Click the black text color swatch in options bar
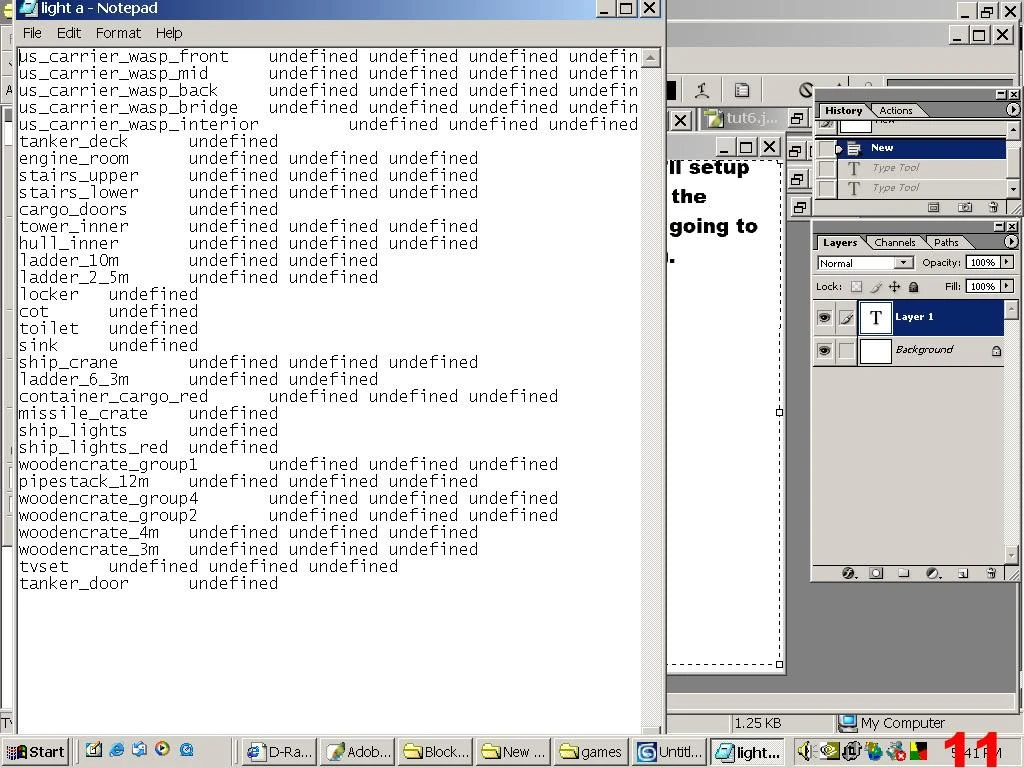 point(671,90)
